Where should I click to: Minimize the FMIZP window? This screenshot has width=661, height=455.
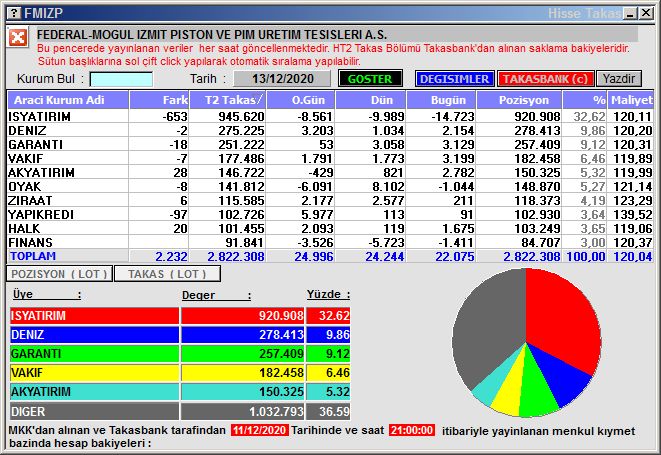point(631,13)
